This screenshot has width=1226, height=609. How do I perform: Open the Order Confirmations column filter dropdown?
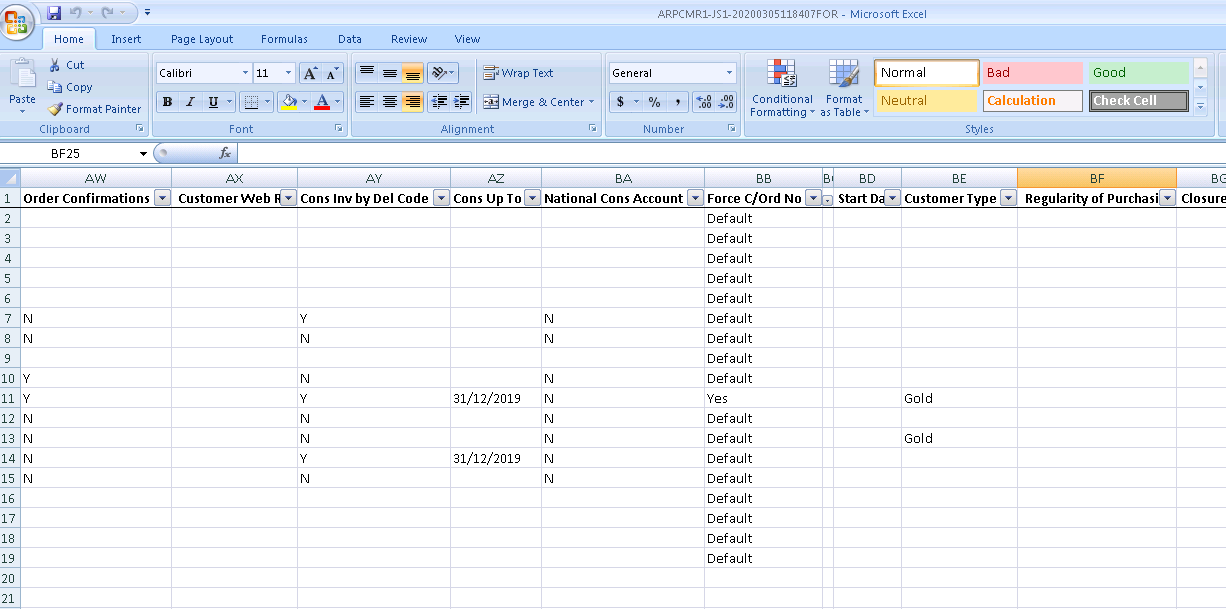(161, 198)
